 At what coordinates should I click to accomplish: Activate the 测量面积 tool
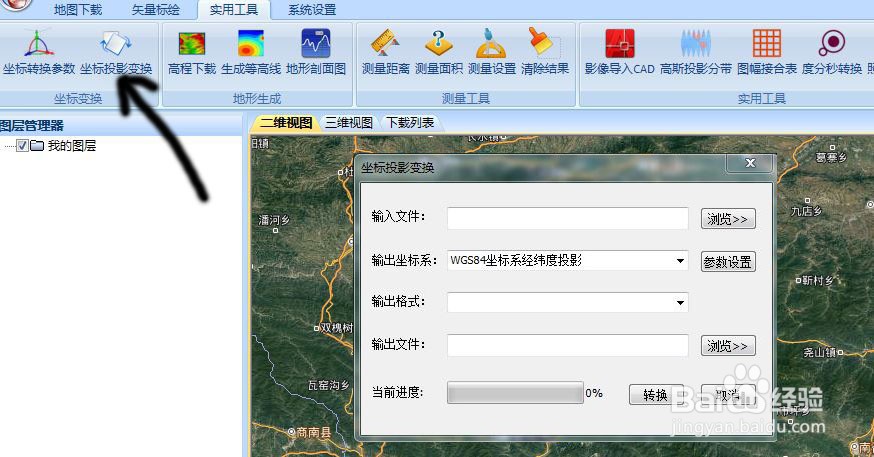pos(439,53)
